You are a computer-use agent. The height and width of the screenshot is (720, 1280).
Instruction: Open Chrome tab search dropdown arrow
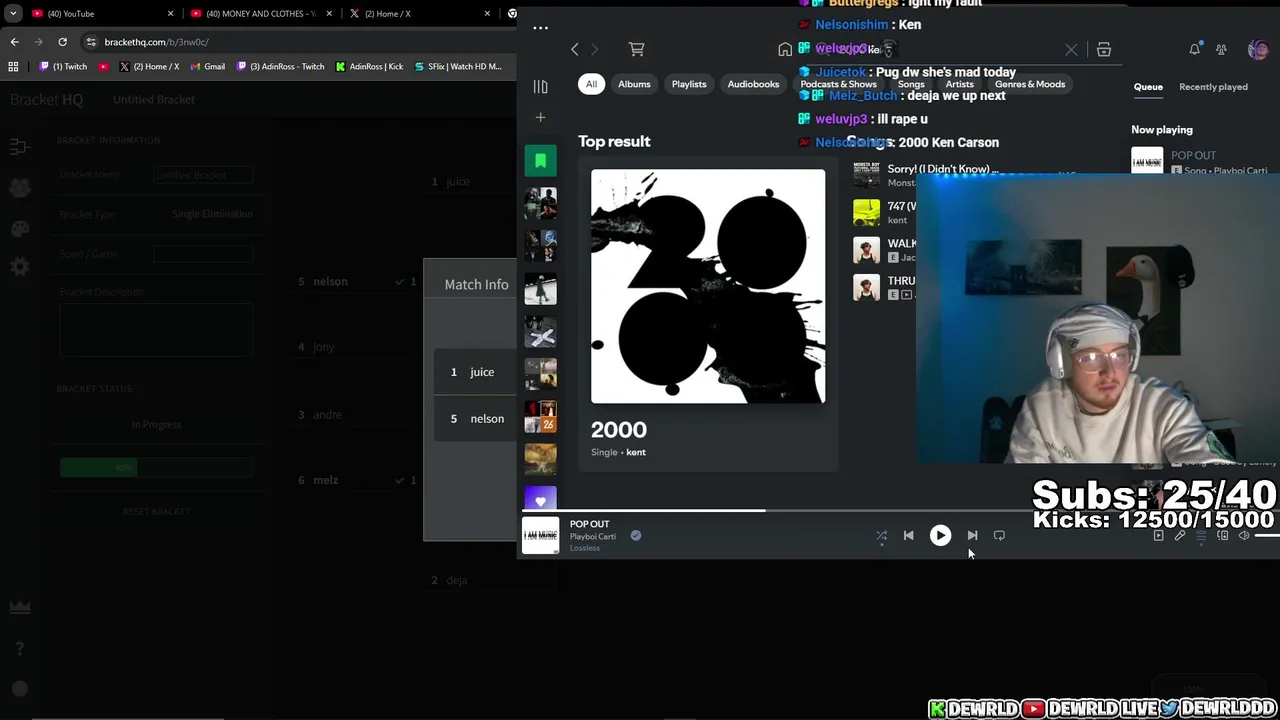tap(13, 14)
